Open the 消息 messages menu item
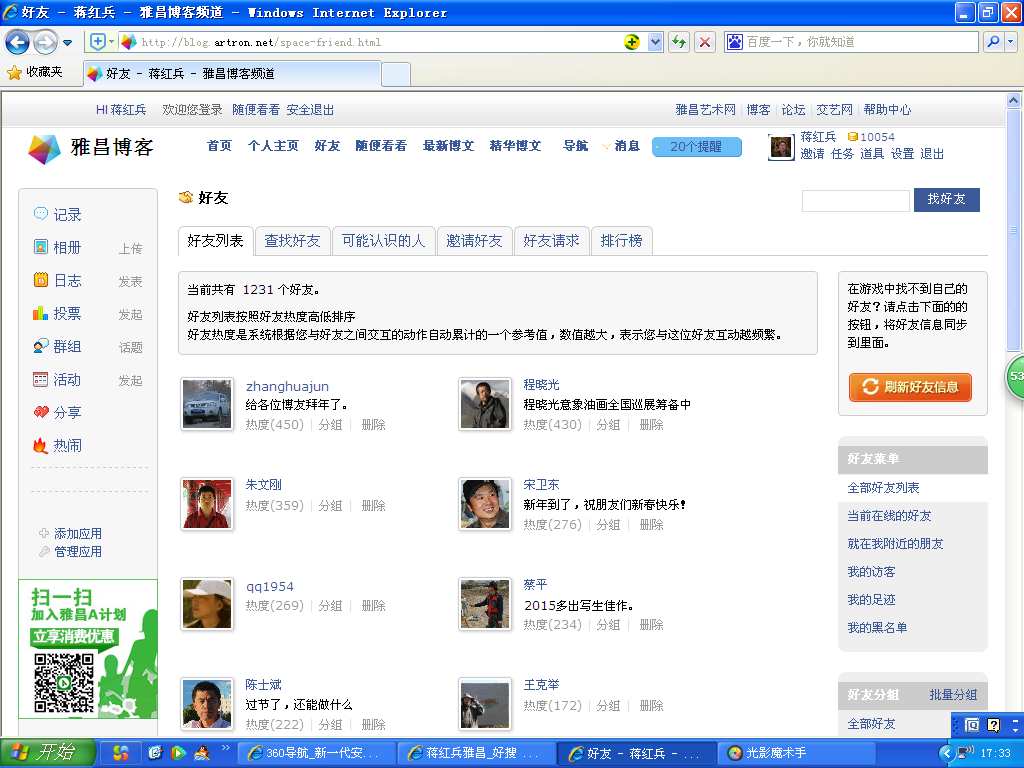 626,146
